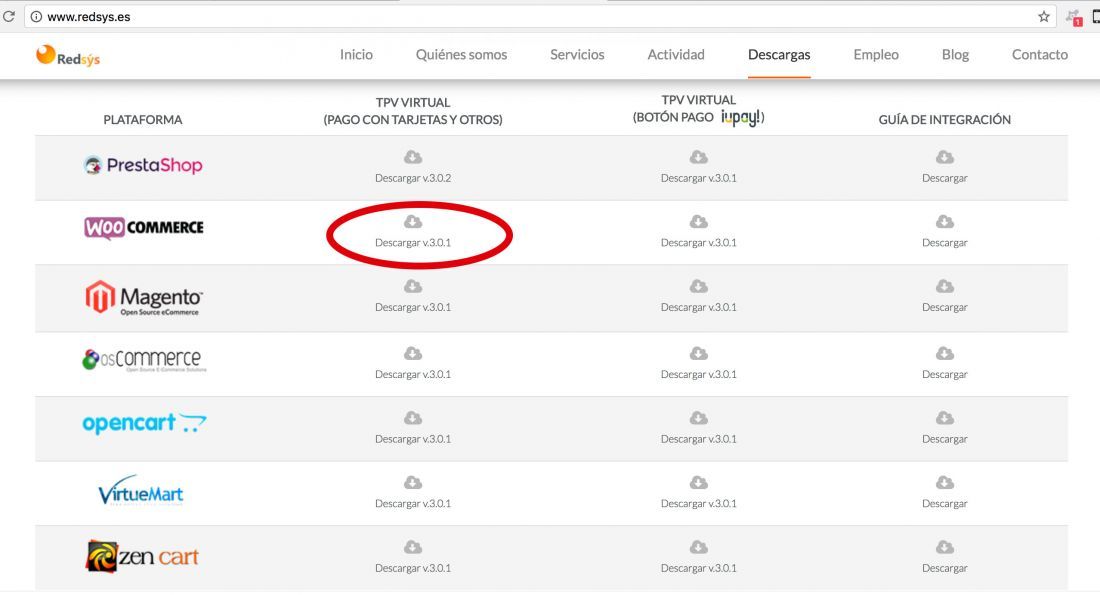Click the Magento integration guide cloud icon
The image size is (1100, 595).
[945, 286]
